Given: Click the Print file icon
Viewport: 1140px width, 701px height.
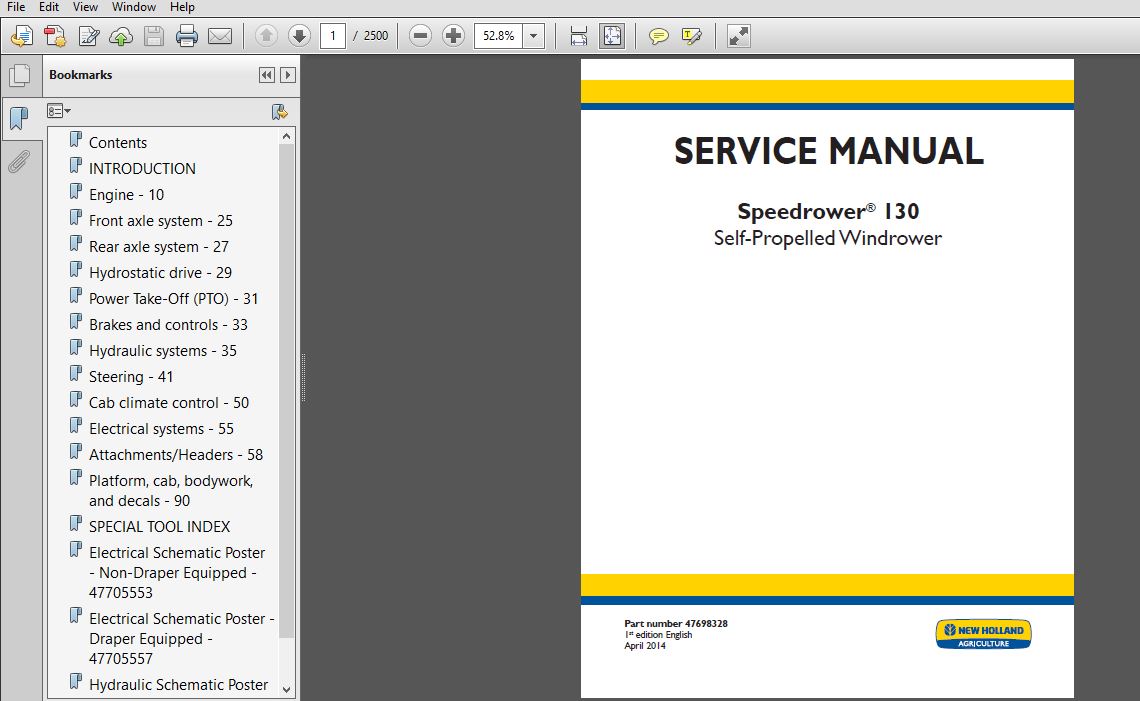Looking at the screenshot, I should (187, 37).
